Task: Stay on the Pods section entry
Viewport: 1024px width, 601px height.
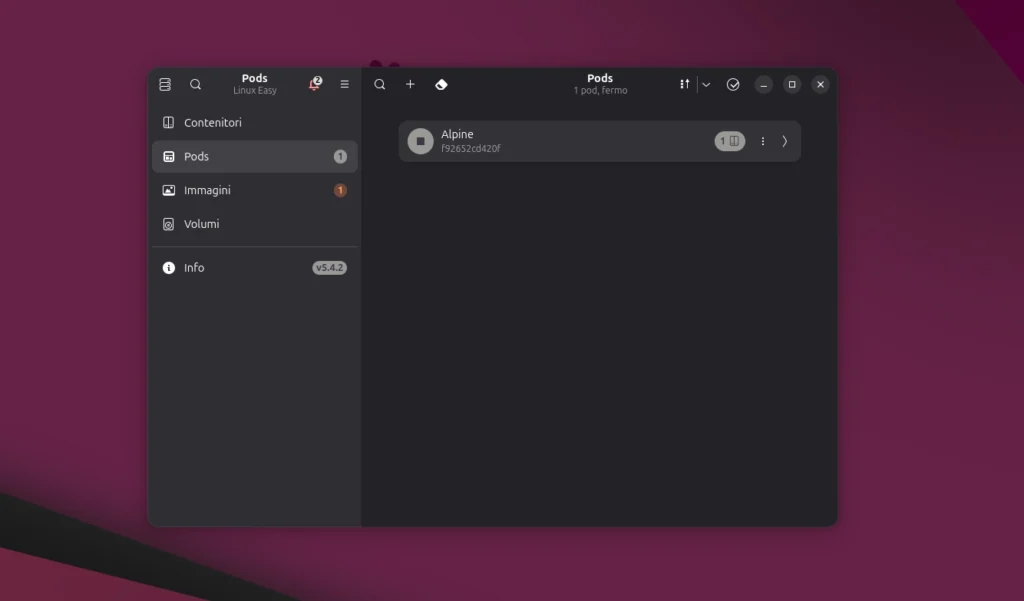Action: pyautogui.click(x=196, y=156)
